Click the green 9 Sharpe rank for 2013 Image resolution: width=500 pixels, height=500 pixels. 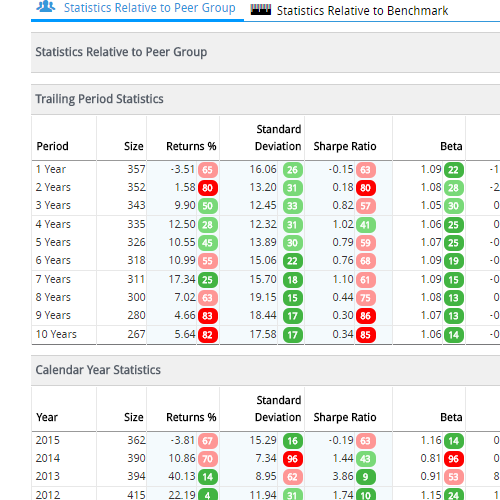point(366,477)
